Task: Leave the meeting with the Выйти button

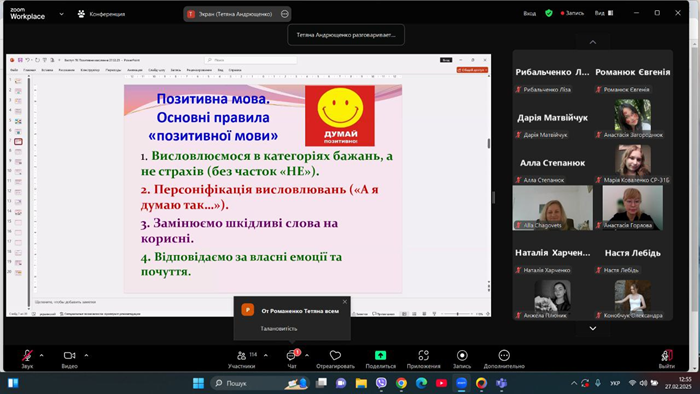Action: click(667, 359)
